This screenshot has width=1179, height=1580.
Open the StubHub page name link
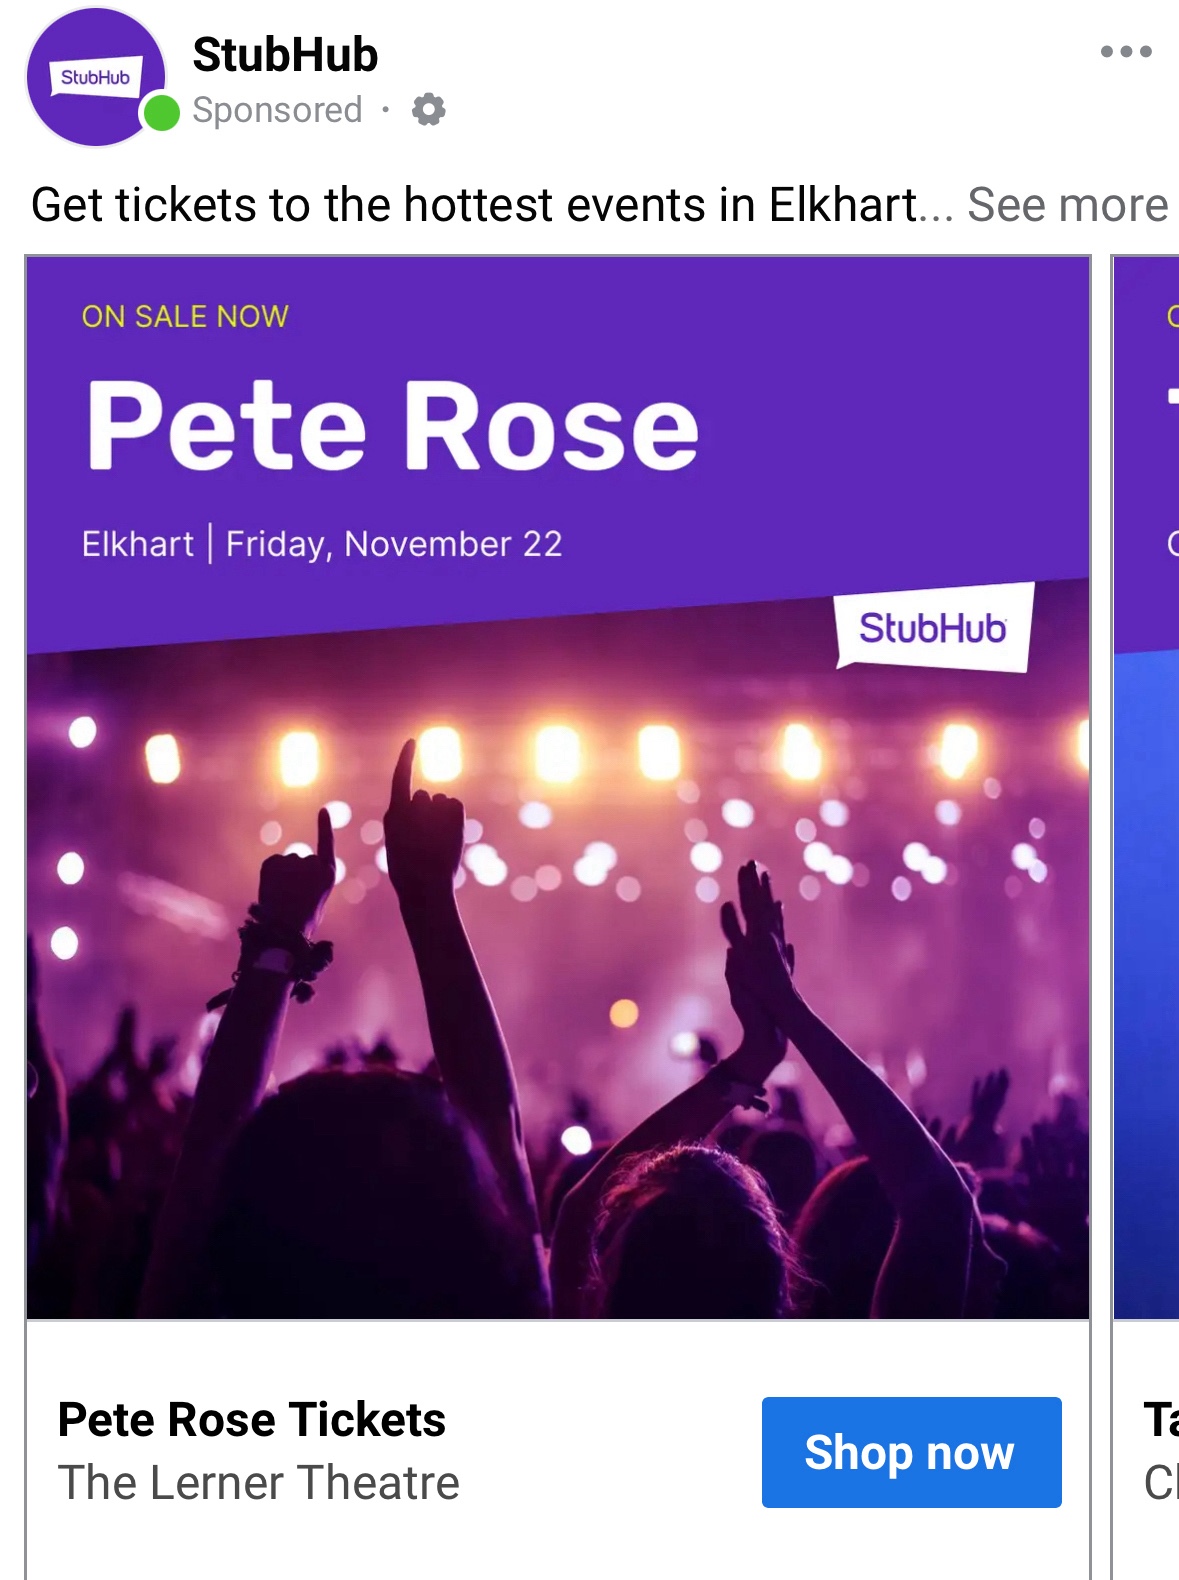285,55
